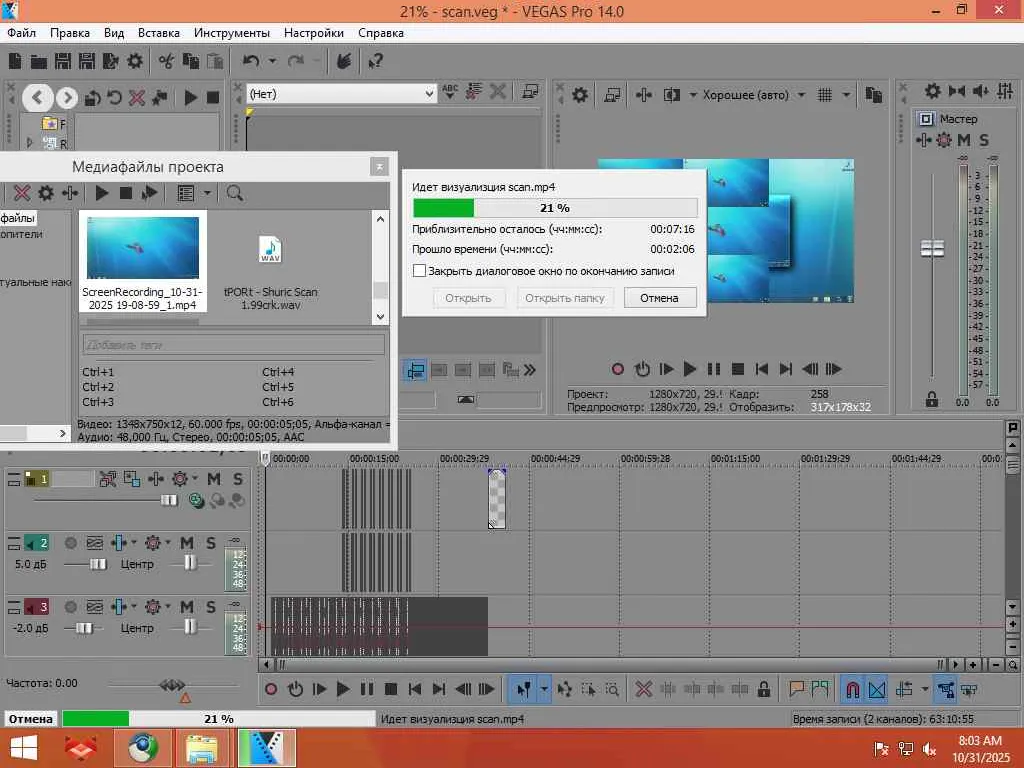
Task: Click Stop in the timeline transport bar
Action: pos(391,689)
